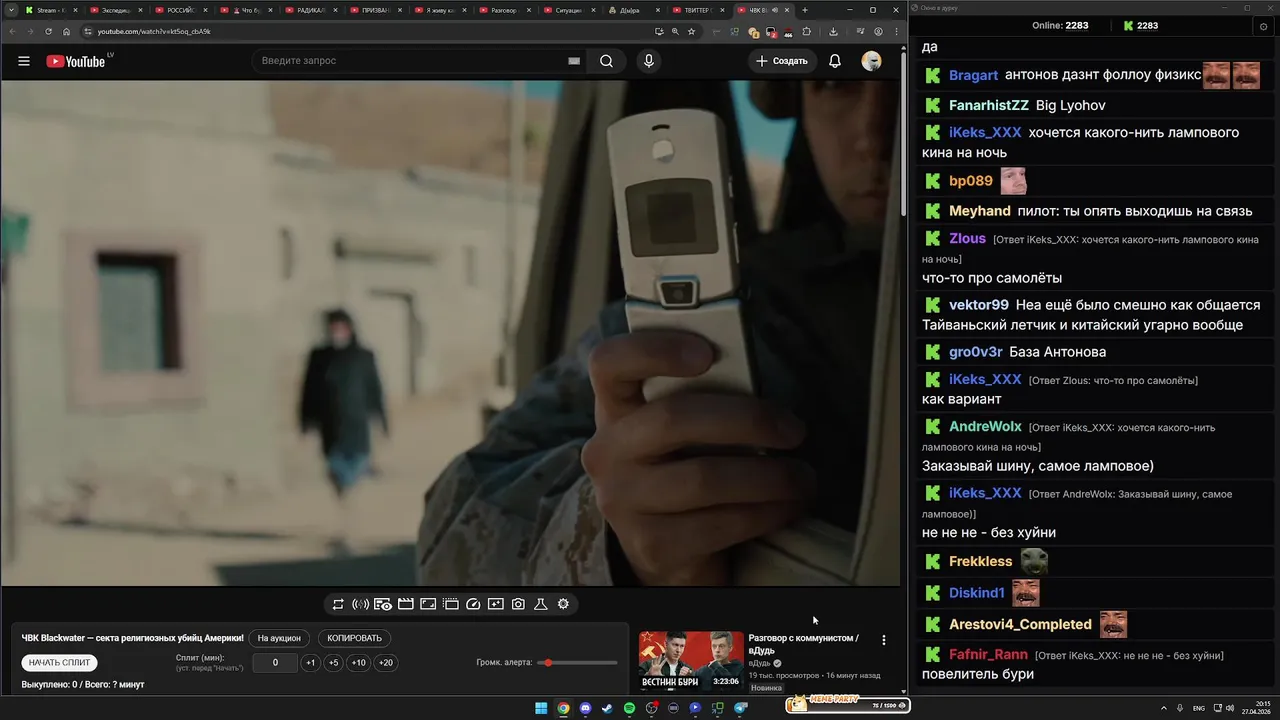This screenshot has height=720, width=1280.
Task: Open the browser downloads icon
Action: (x=834, y=31)
